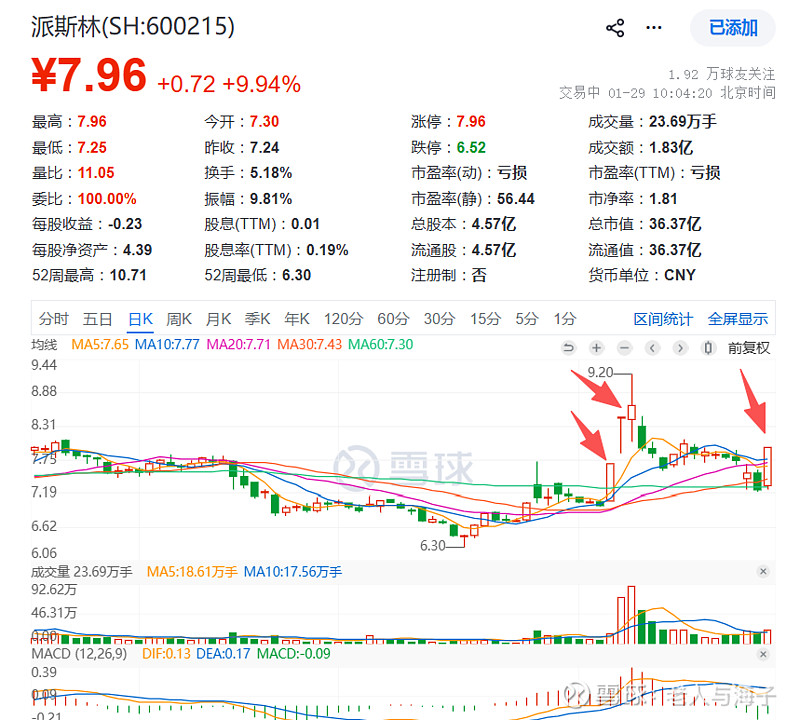Viewport: 800px width, 720px height.
Task: Click the 市盈率(静) value 56.44
Action: pyautogui.click(x=516, y=198)
